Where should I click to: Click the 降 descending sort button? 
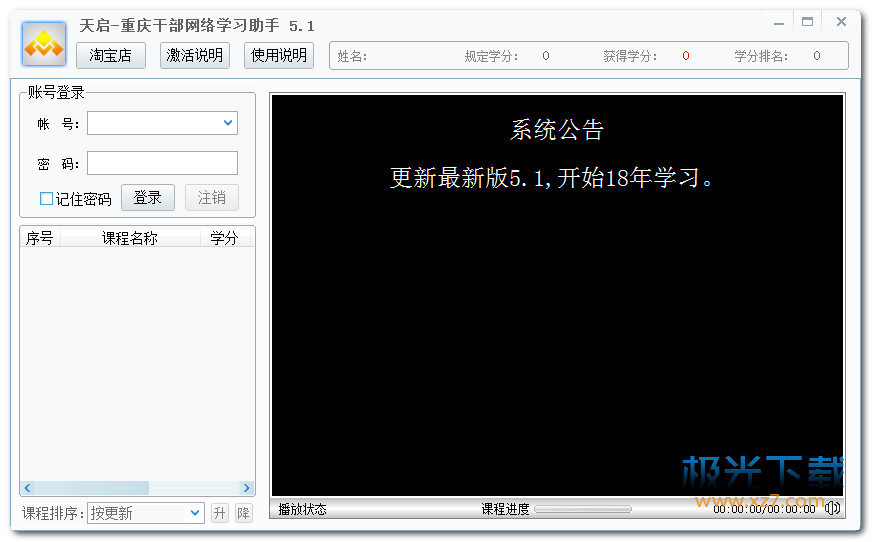coord(243,513)
